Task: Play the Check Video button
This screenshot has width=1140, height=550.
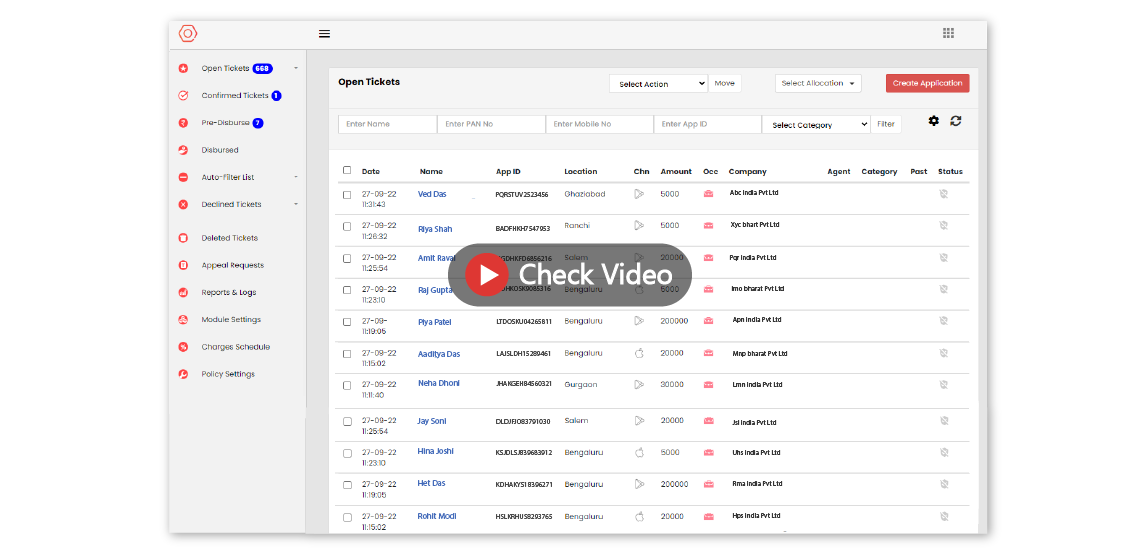Action: tap(569, 274)
